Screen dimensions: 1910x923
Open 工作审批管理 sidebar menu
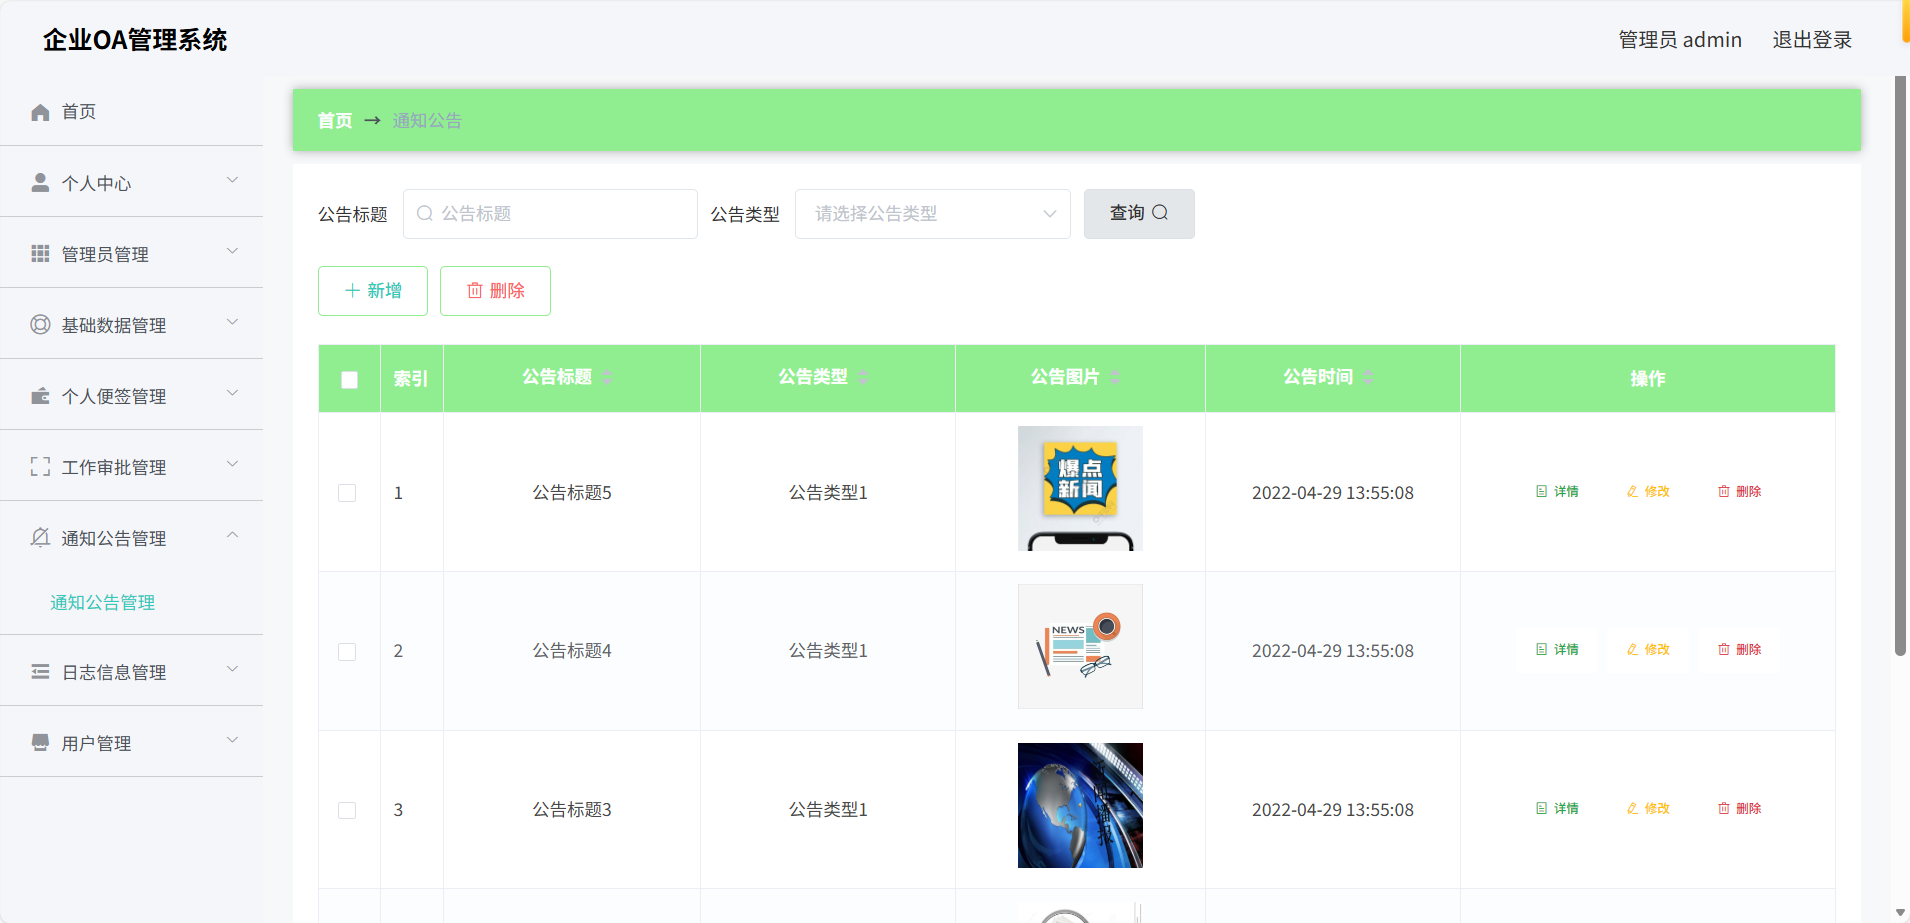[x=131, y=466]
